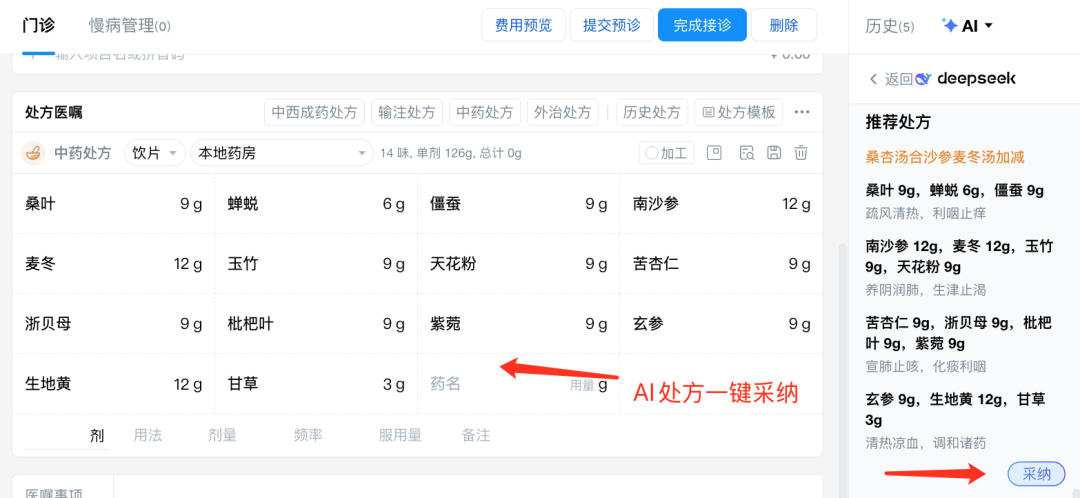Click the 医嘱事项 section label
The height and width of the screenshot is (498, 1080).
tap(54, 493)
